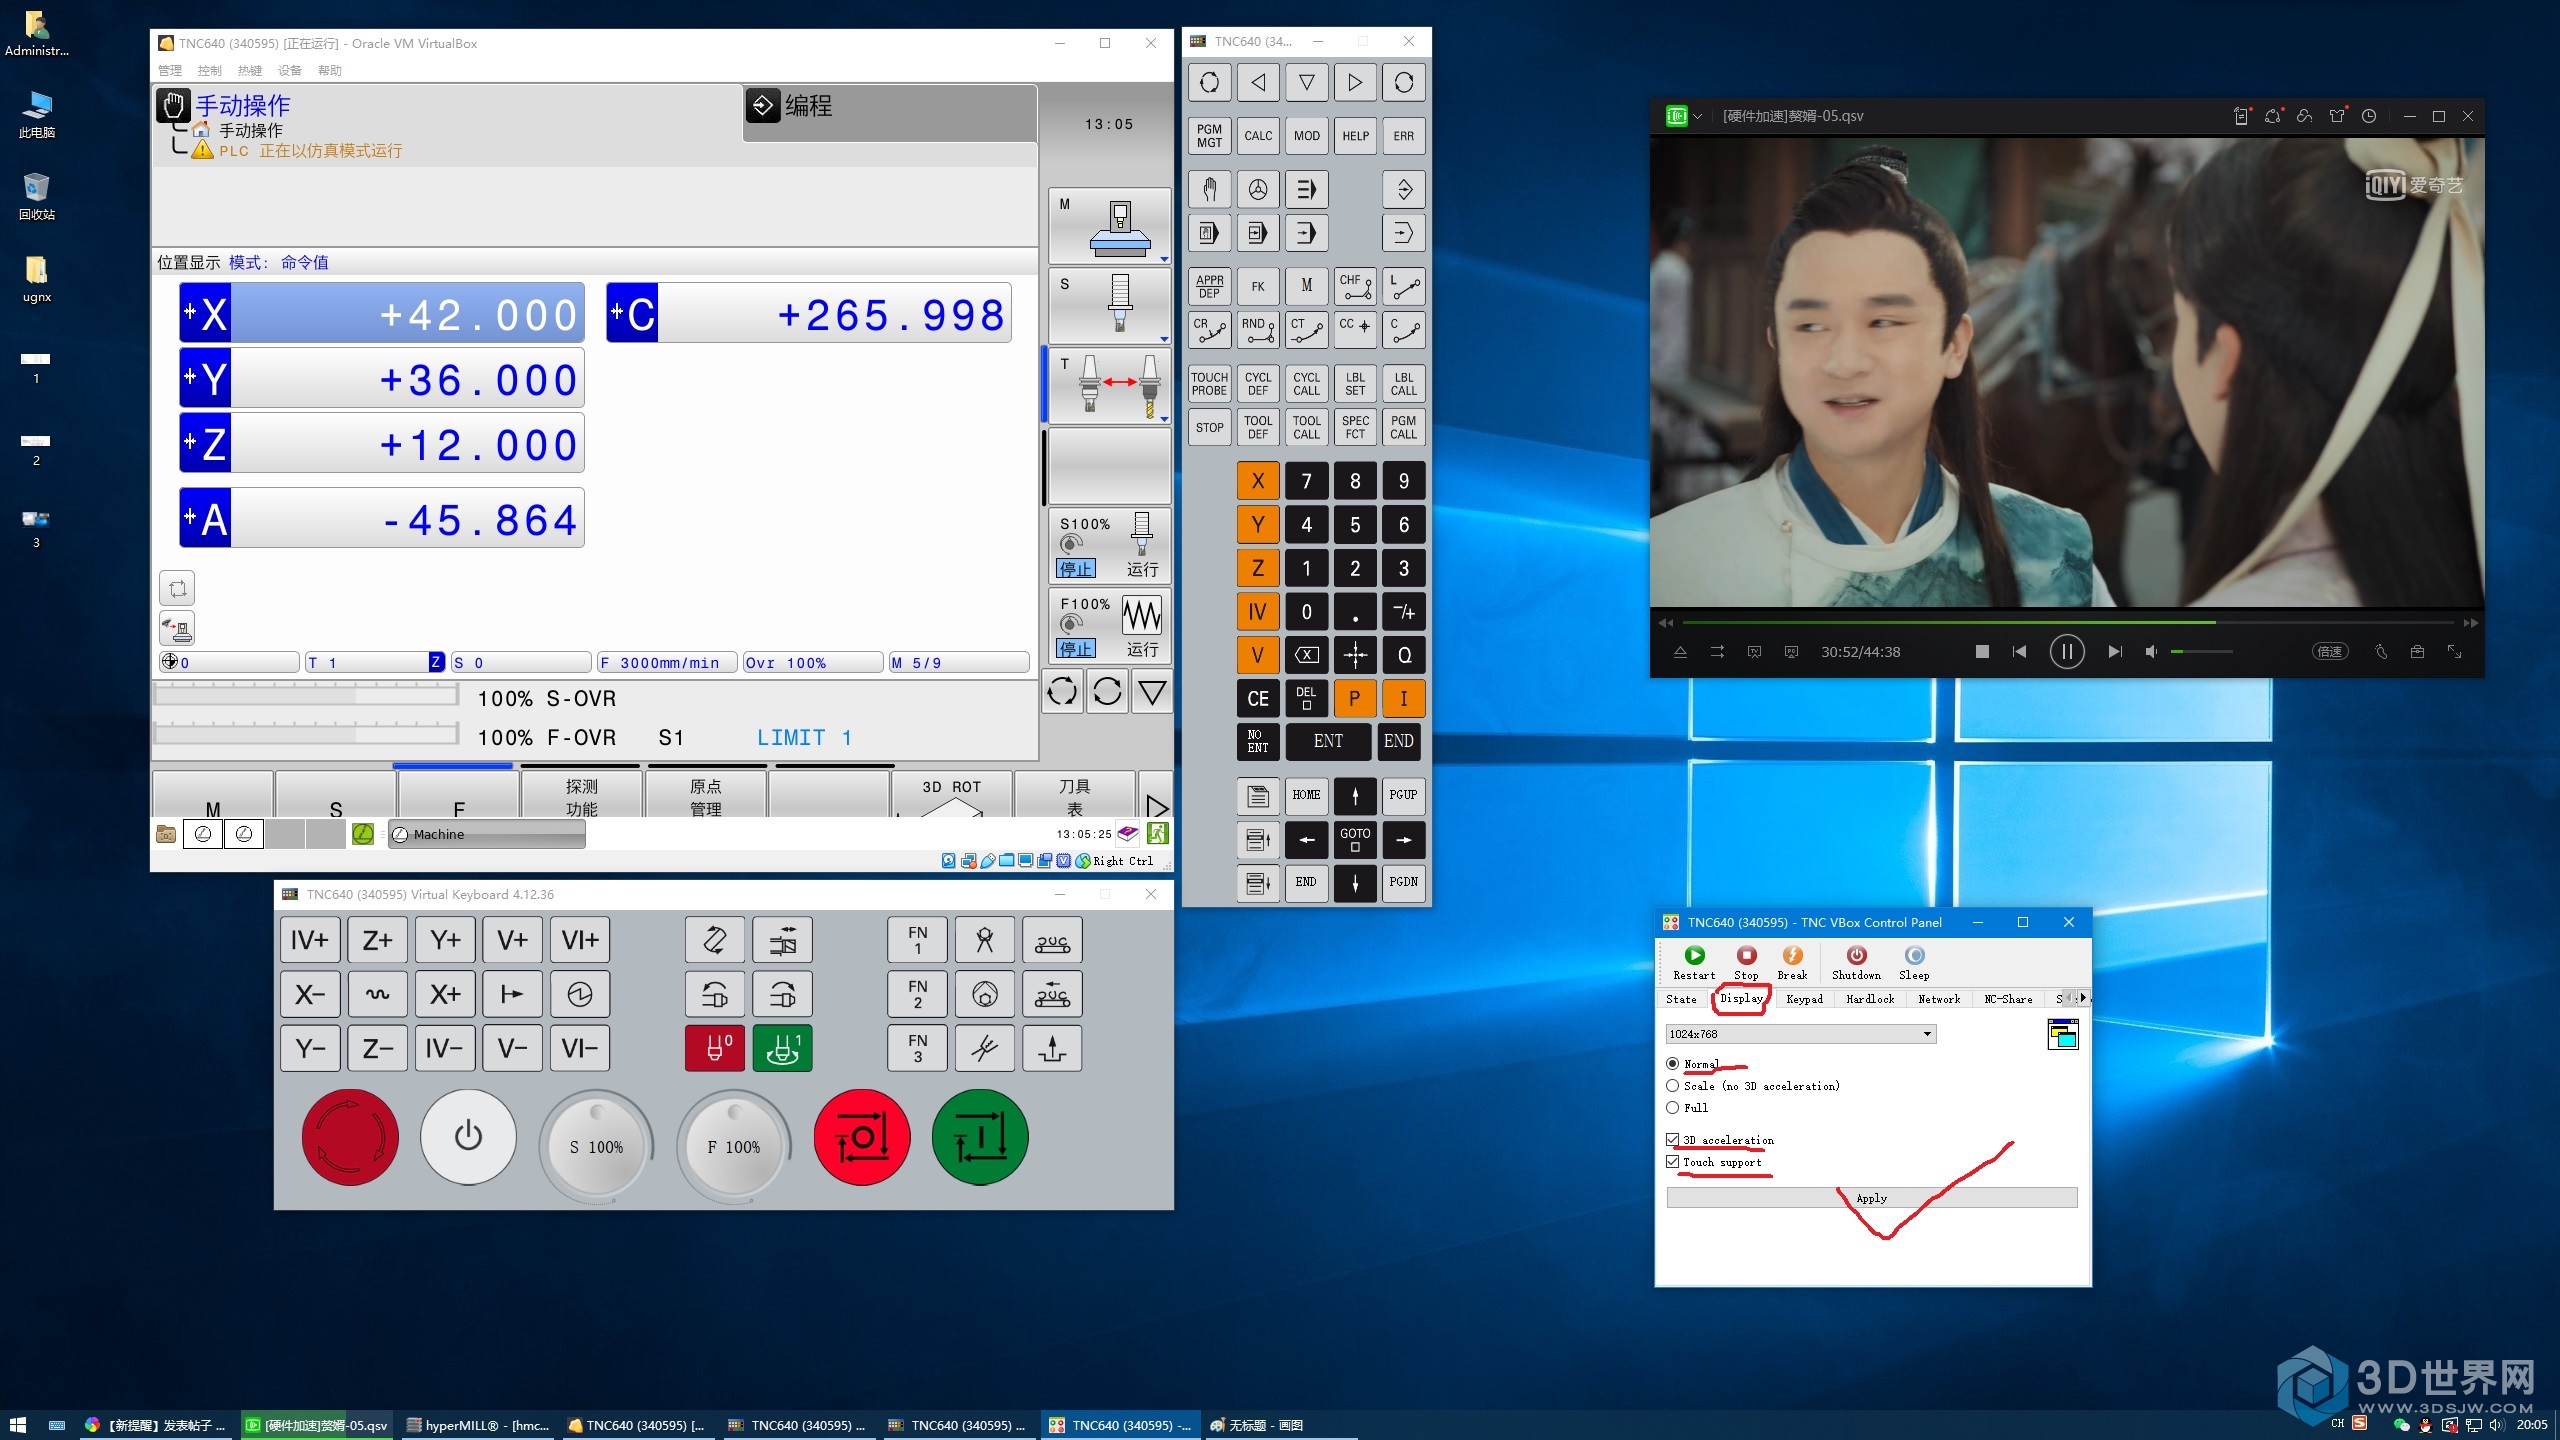The height and width of the screenshot is (1440, 2560).
Task: Open hyperMILL taskbar item
Action: (478, 1425)
